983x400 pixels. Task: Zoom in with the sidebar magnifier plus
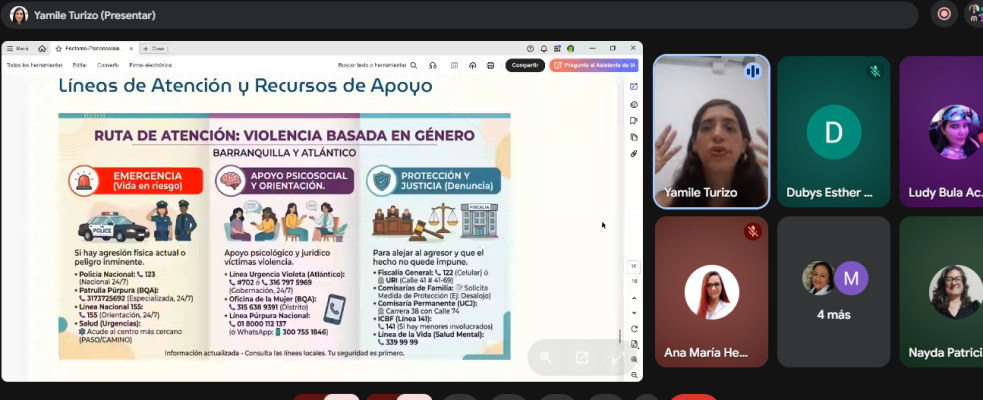[x=634, y=360]
